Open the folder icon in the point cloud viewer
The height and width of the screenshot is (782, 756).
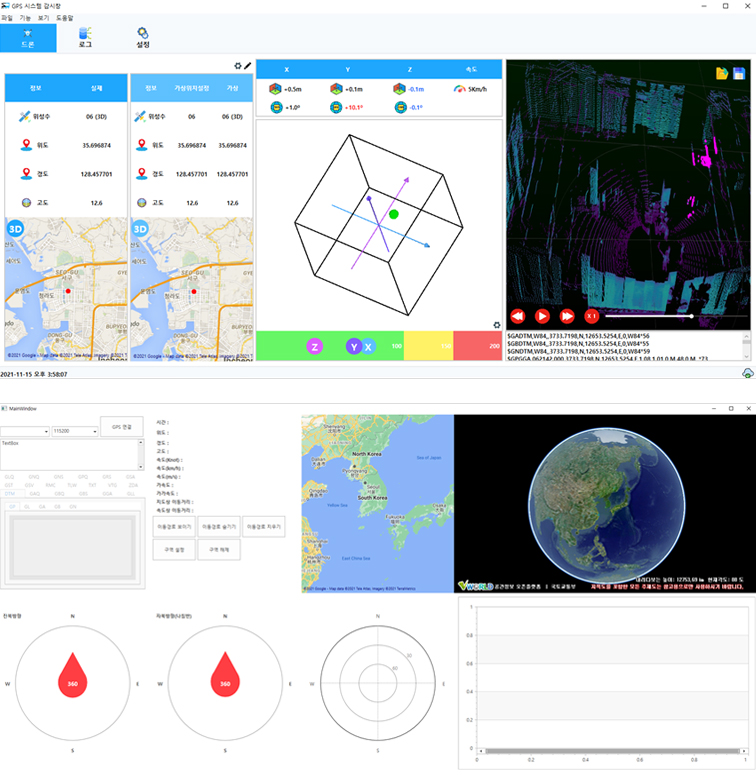[722, 73]
